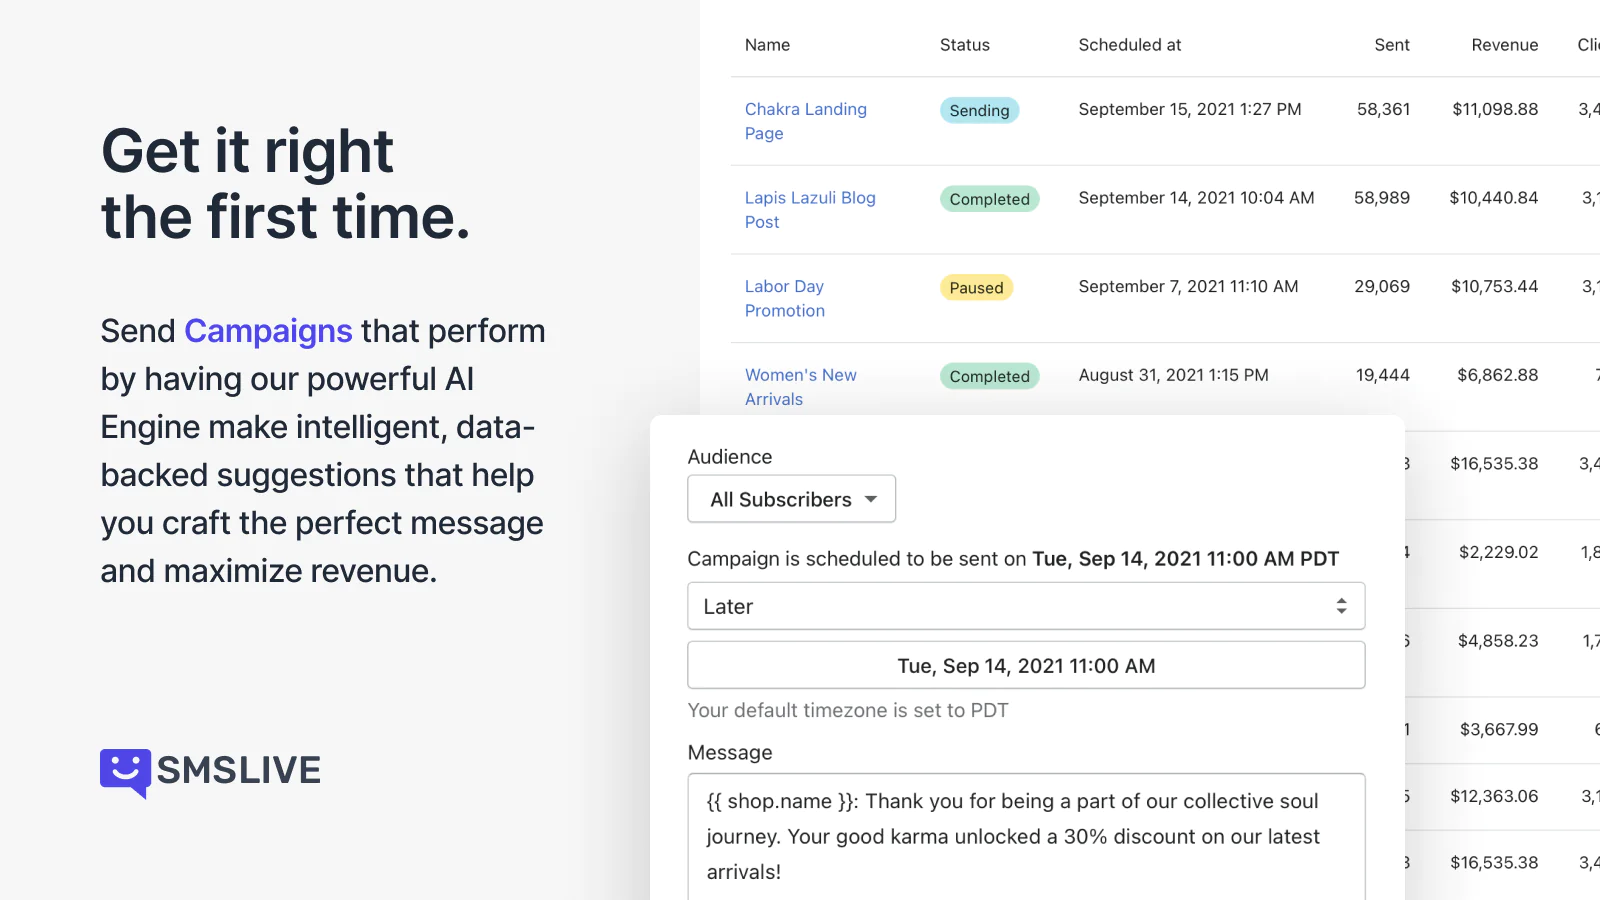This screenshot has height=900, width=1600.
Task: Click the highlighted Campaigns word
Action: click(268, 331)
